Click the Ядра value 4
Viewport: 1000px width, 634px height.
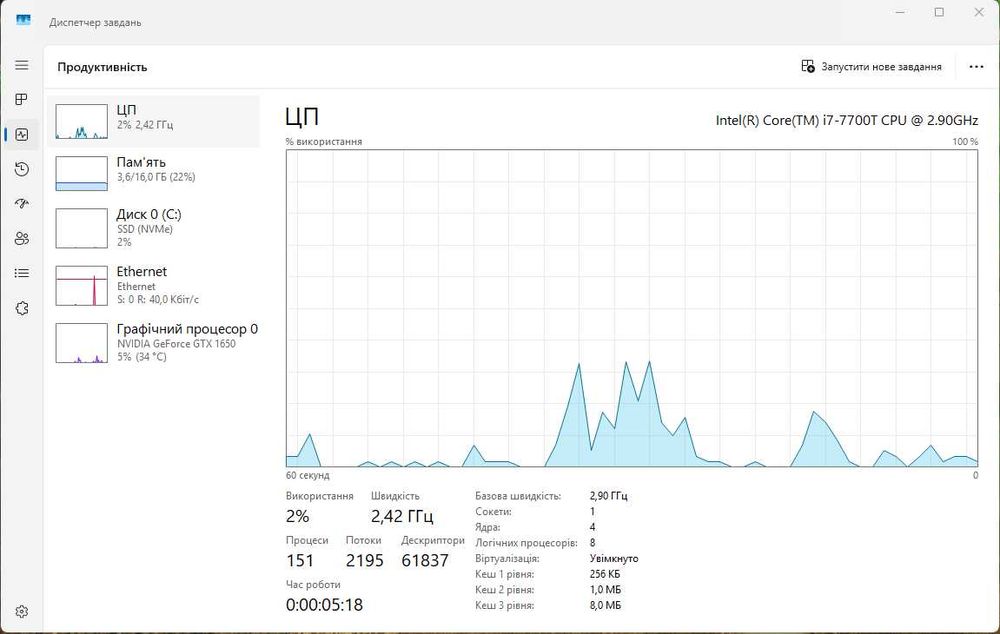(x=592, y=527)
